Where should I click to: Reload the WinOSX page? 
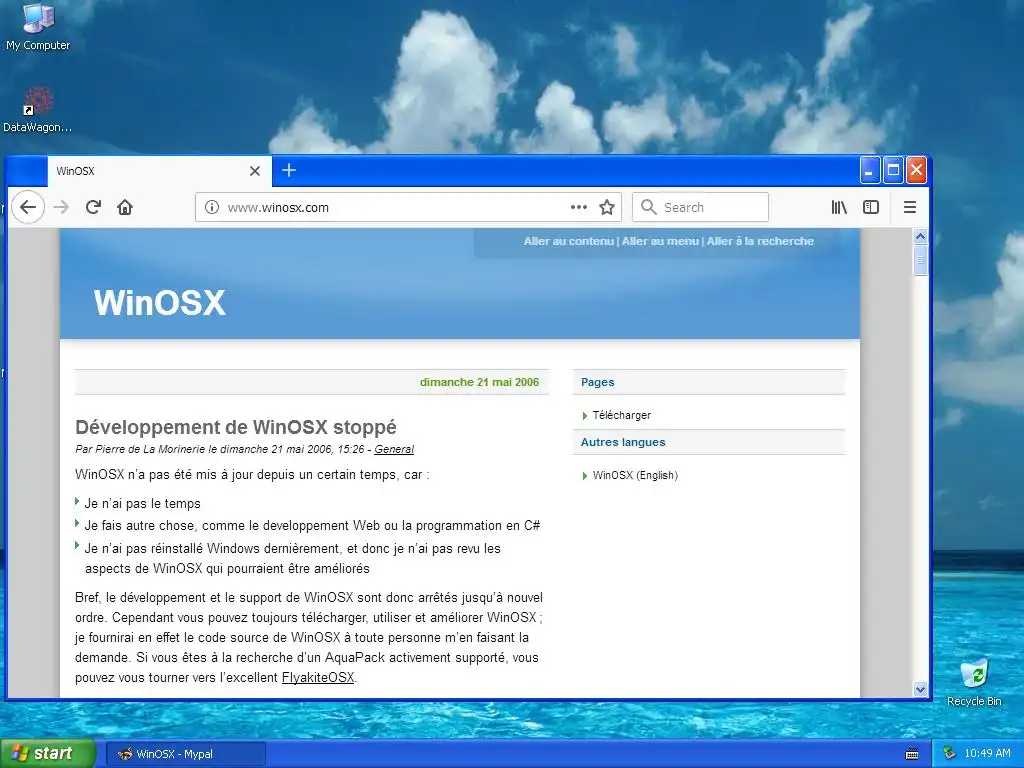93,208
